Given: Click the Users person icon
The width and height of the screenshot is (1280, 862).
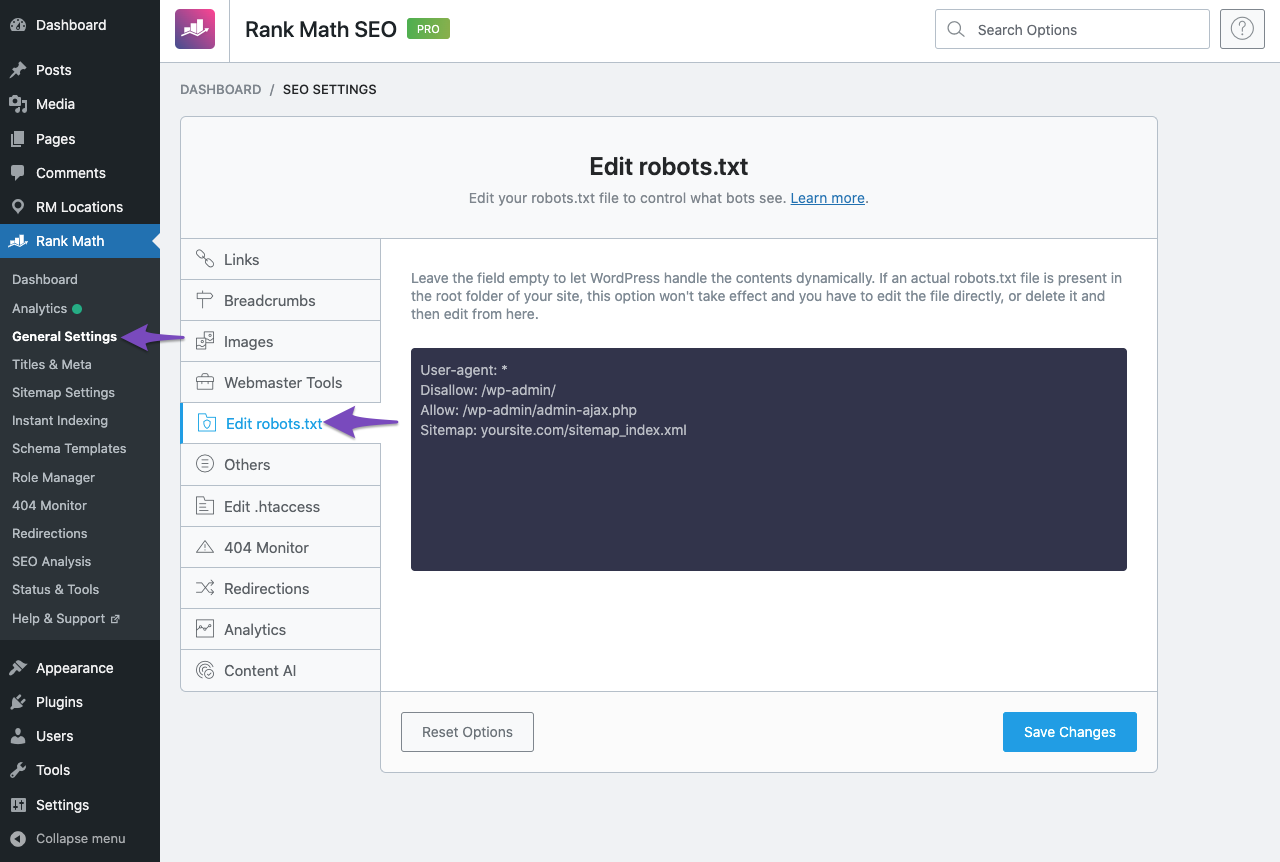Looking at the screenshot, I should pyautogui.click(x=18, y=736).
